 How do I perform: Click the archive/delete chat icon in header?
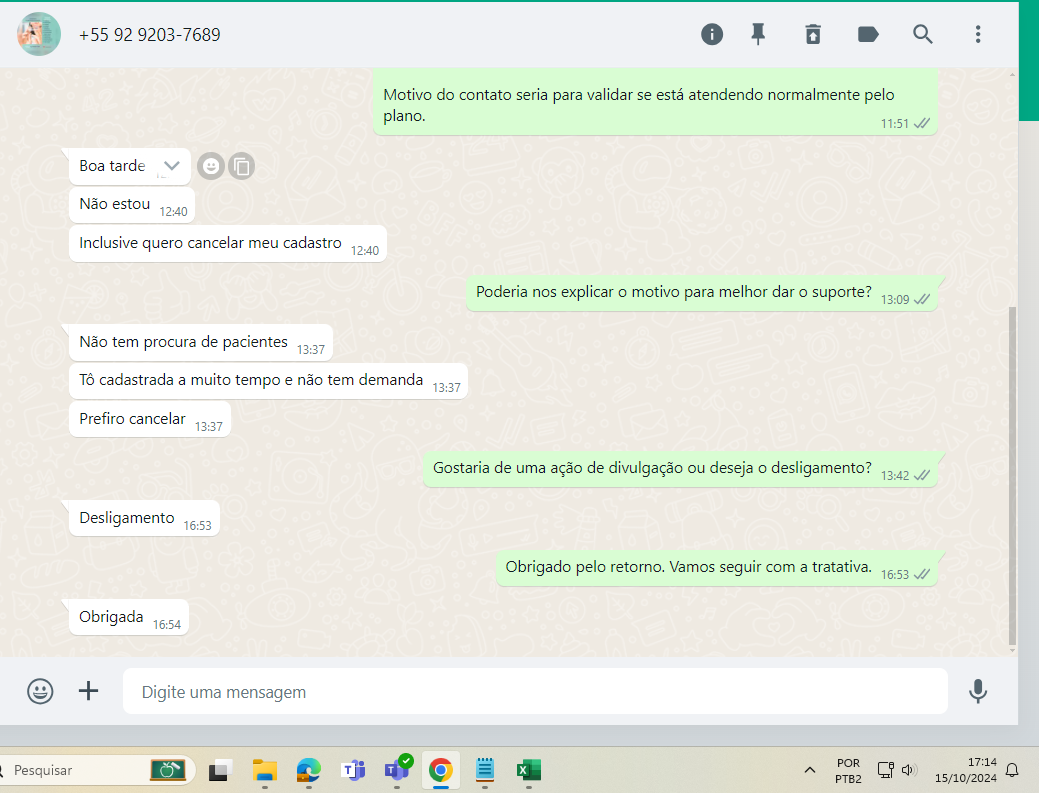pyautogui.click(x=813, y=35)
